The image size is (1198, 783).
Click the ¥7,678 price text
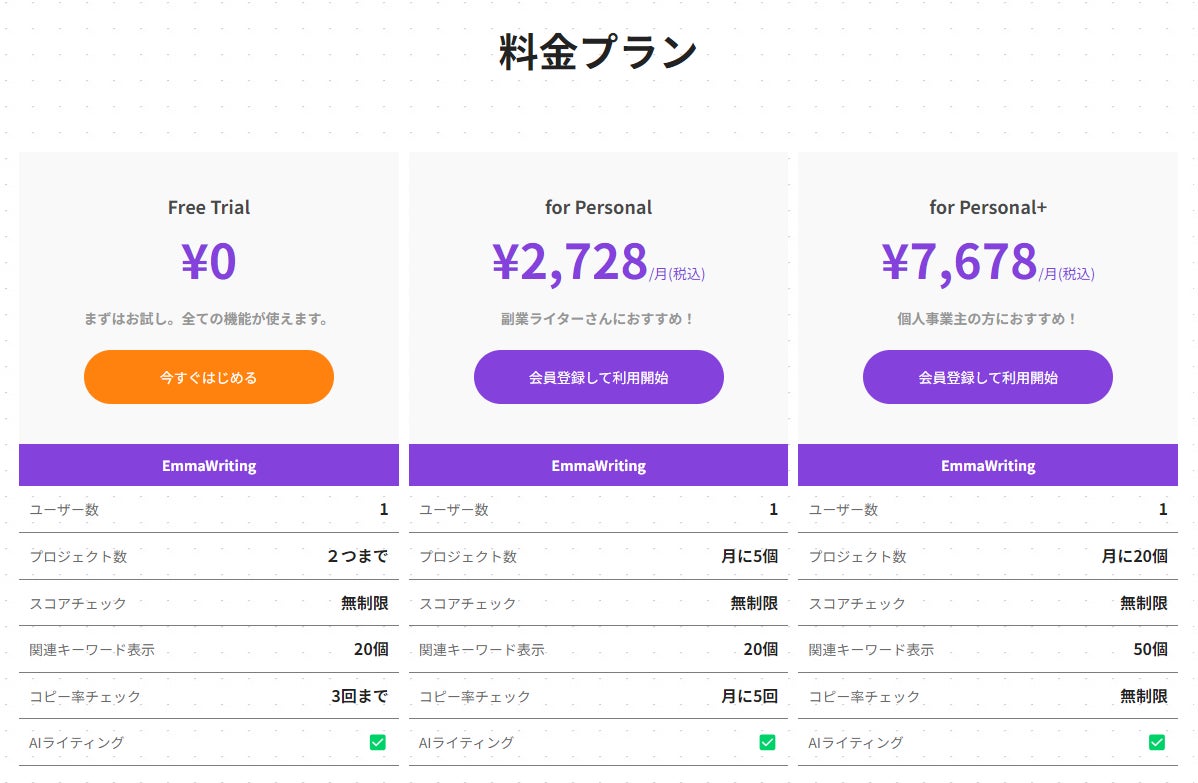(960, 262)
